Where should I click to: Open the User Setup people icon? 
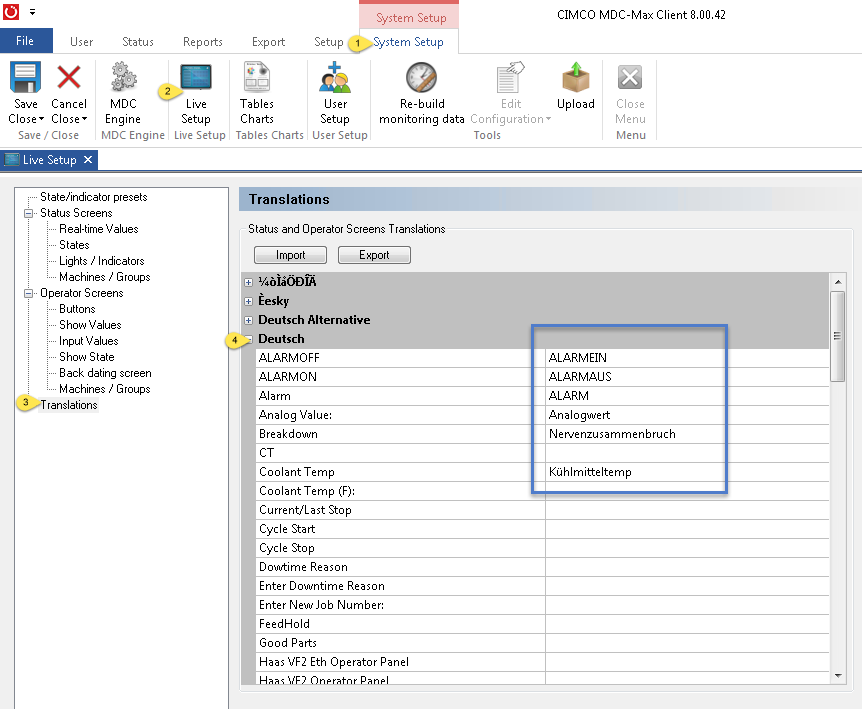point(335,77)
